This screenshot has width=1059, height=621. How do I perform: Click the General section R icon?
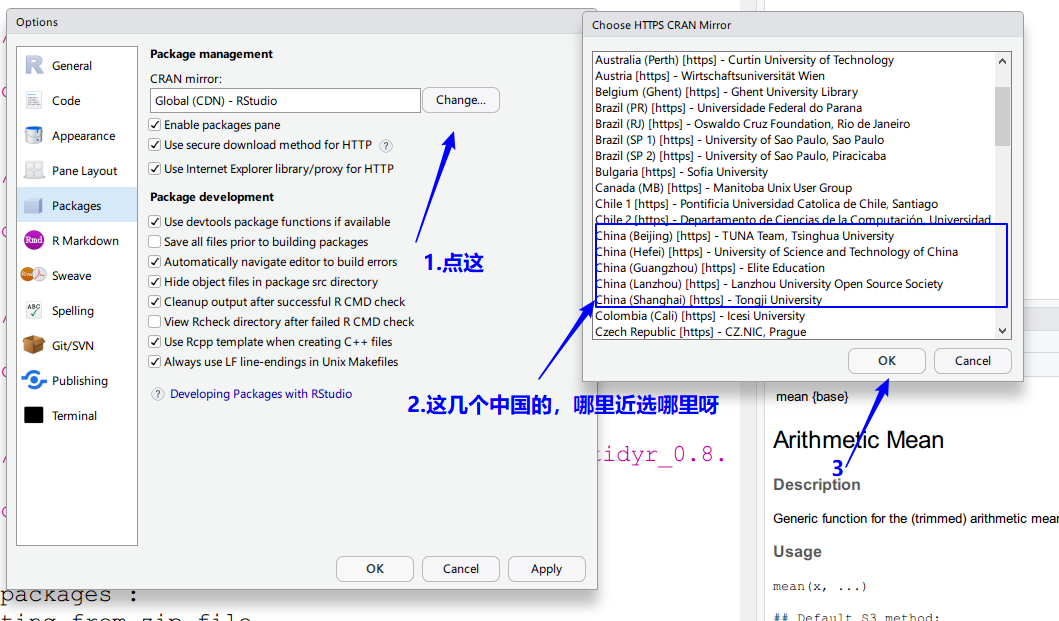[34, 66]
